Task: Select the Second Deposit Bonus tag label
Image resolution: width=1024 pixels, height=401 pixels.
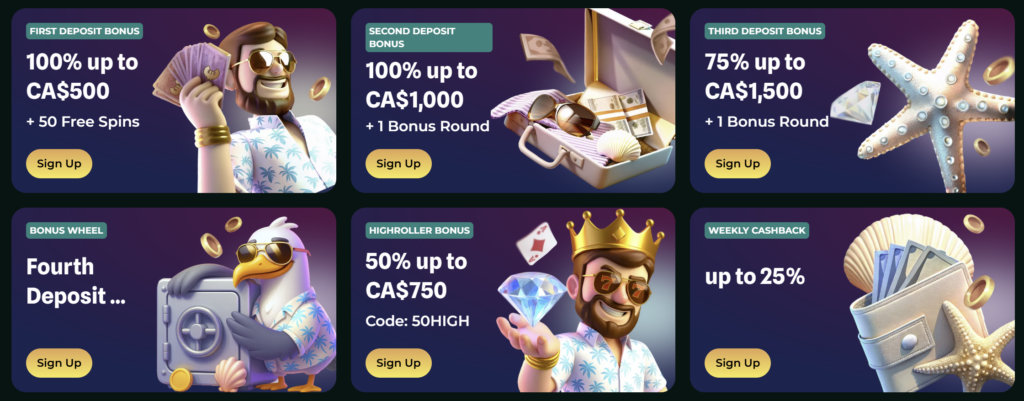Action: [429, 37]
